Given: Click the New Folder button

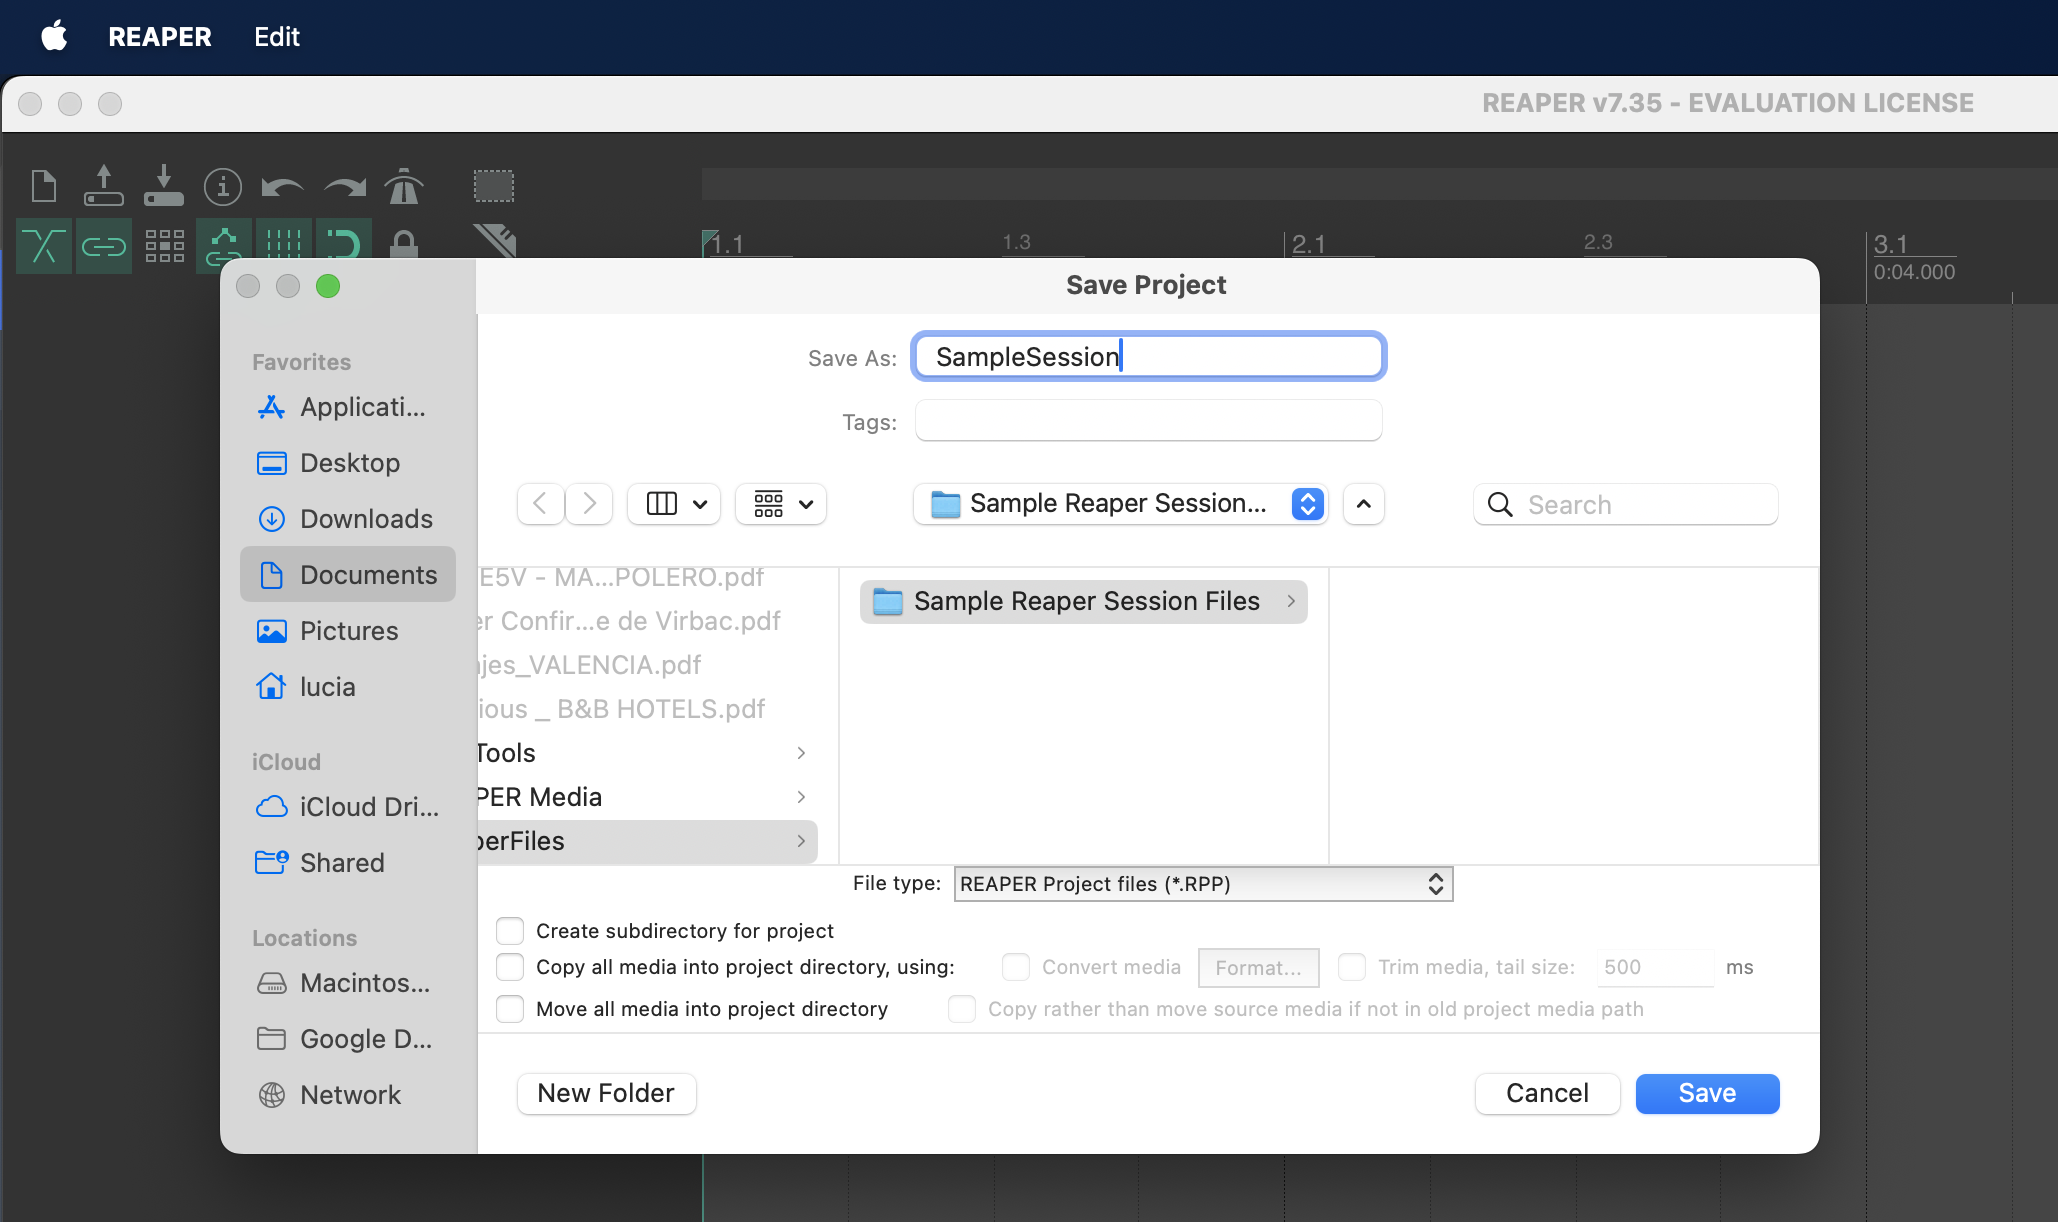Looking at the screenshot, I should (606, 1093).
